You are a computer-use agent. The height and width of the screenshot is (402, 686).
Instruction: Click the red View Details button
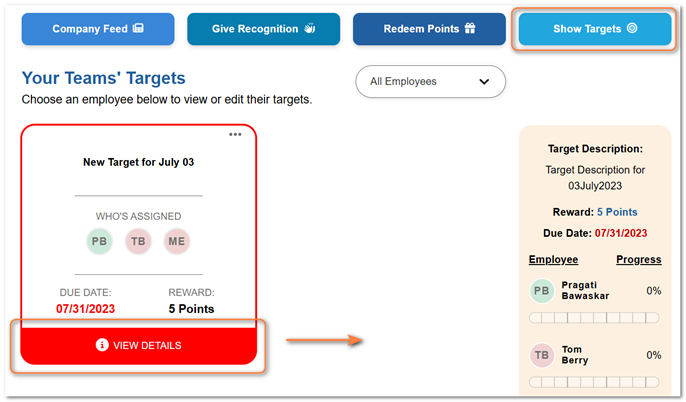pyautogui.click(x=138, y=346)
